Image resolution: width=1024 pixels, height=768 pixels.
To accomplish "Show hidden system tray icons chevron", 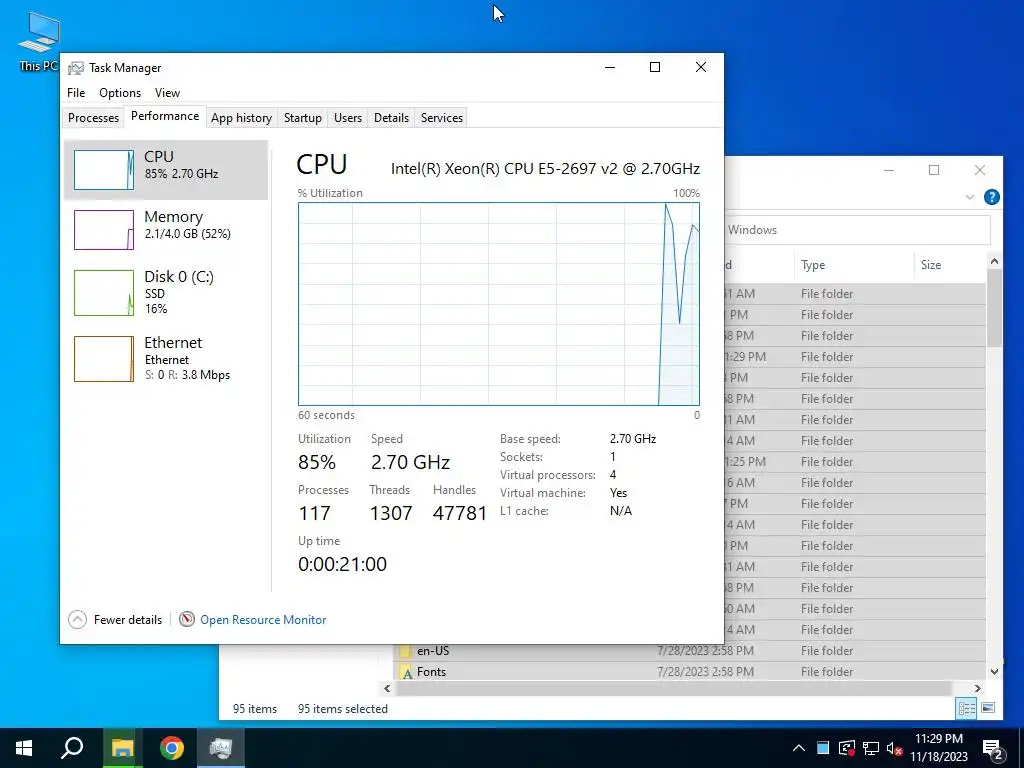I will [799, 748].
